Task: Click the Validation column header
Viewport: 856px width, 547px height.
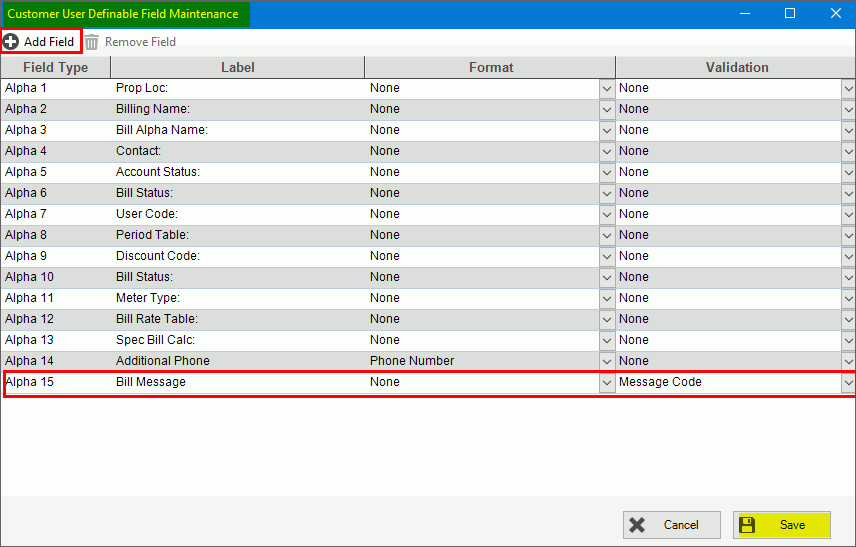Action: click(736, 67)
